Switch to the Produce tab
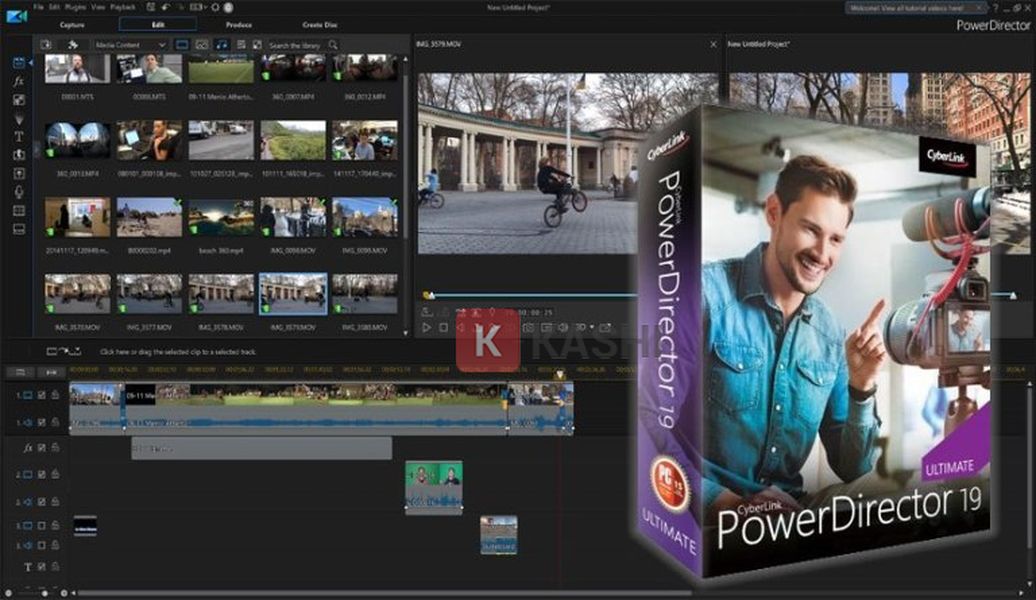This screenshot has width=1036, height=600. [238, 24]
